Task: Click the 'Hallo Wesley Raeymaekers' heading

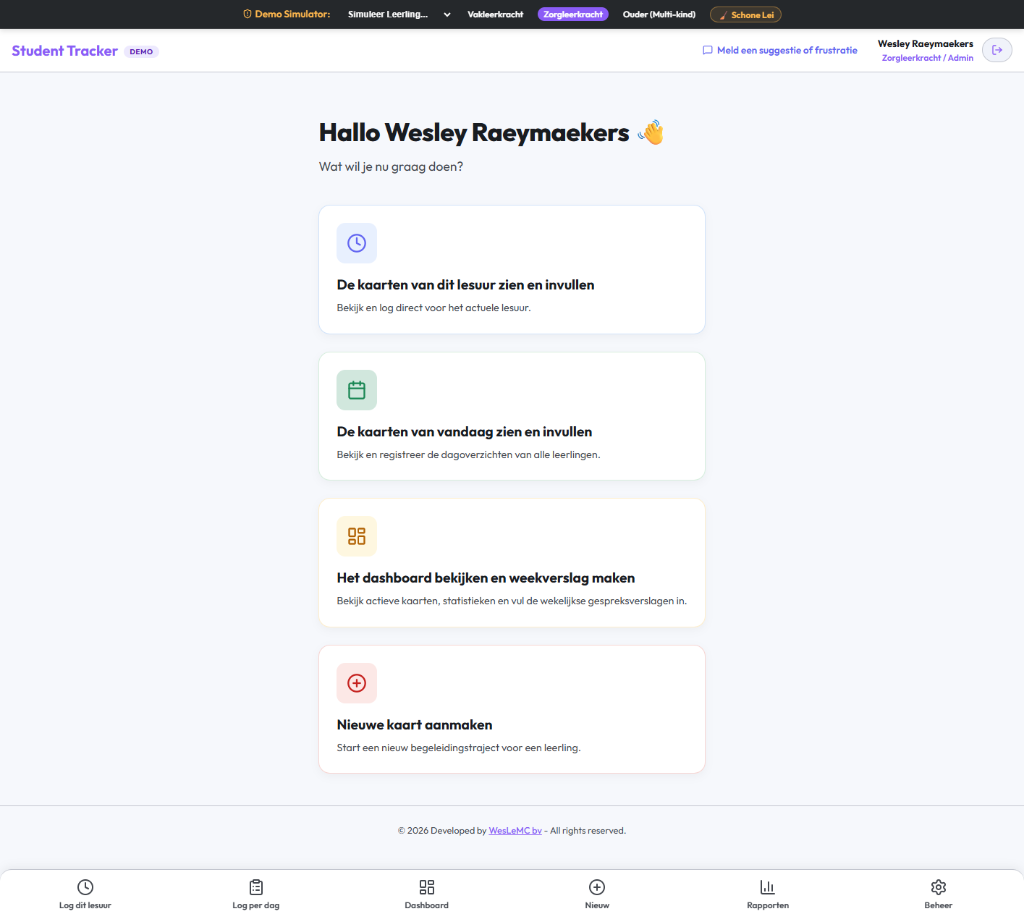Action: (474, 133)
